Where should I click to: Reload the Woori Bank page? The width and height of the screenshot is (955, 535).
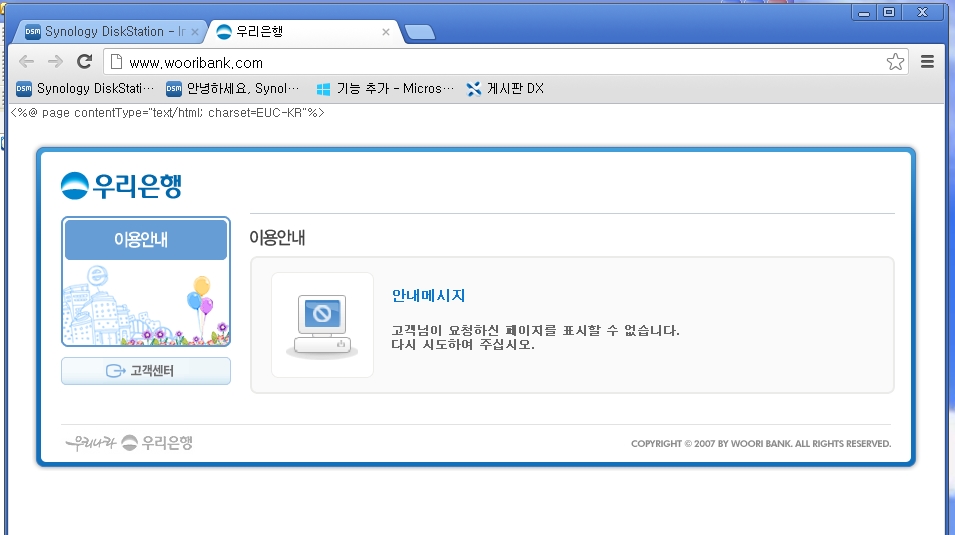tap(85, 62)
